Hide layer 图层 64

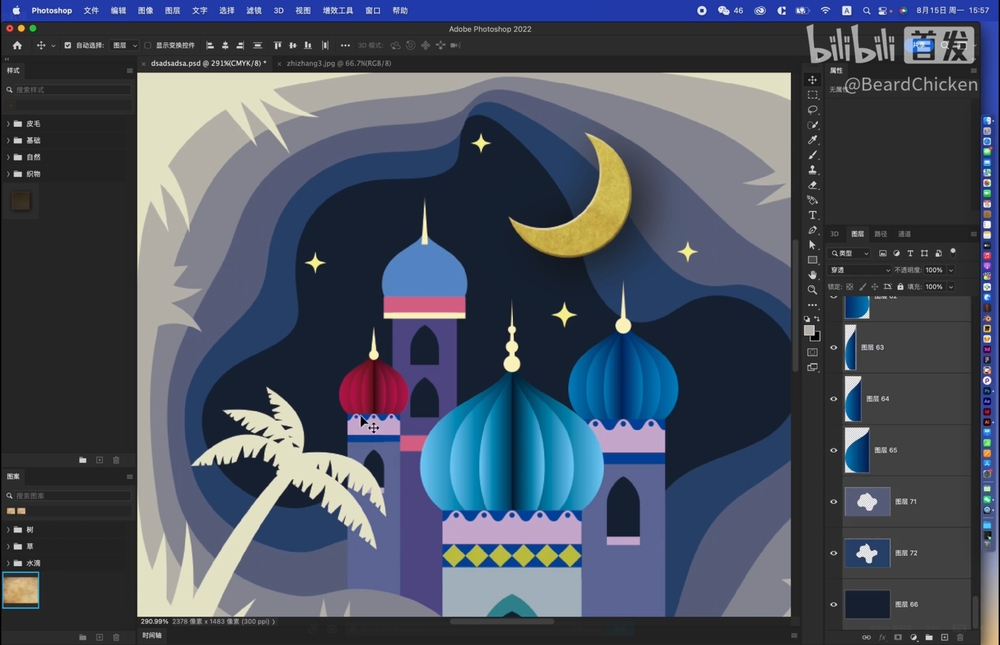click(x=834, y=399)
